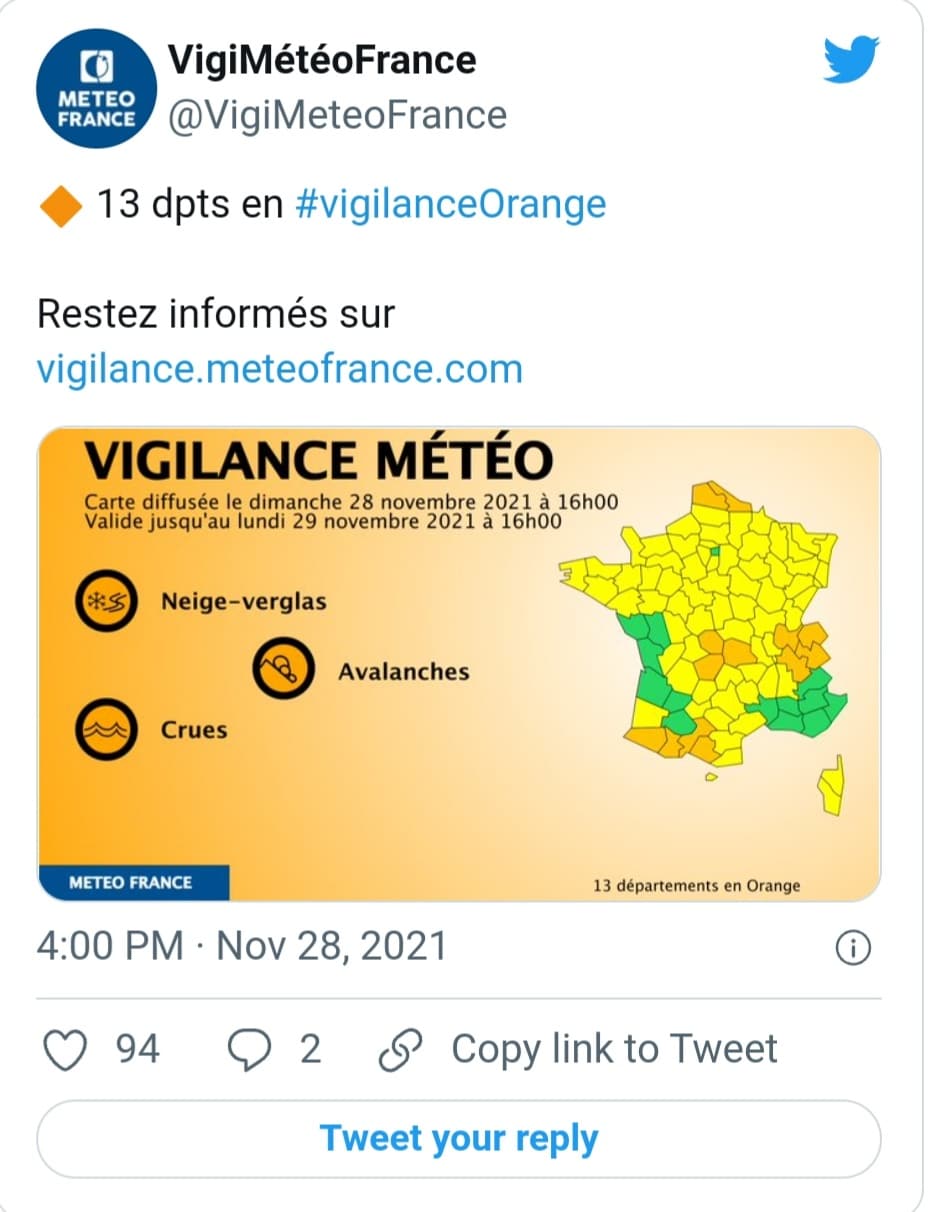Click the VigiMétéoFrance display name

(x=322, y=60)
